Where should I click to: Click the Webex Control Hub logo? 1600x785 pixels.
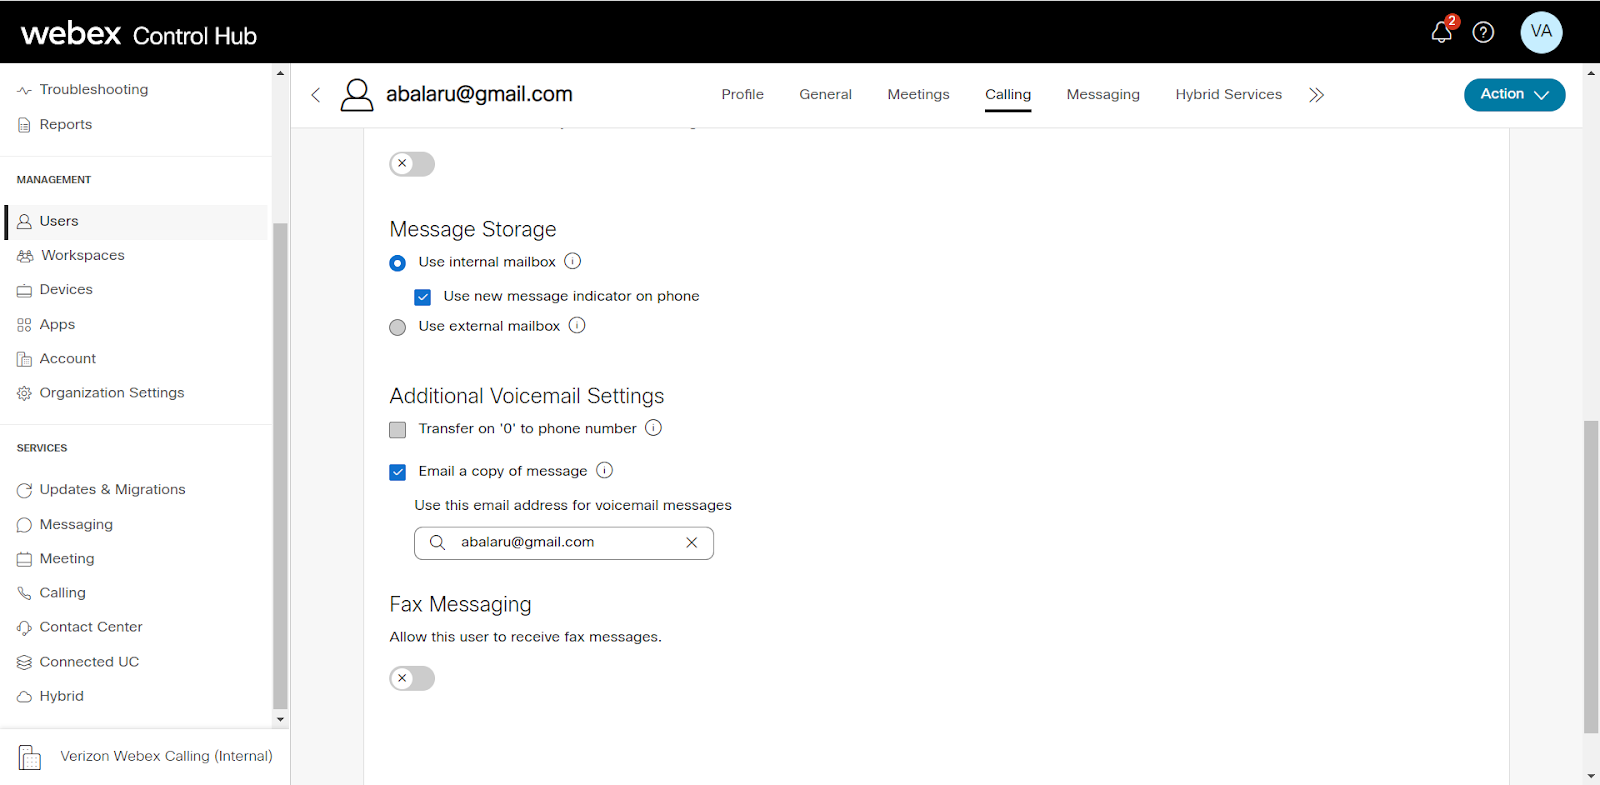point(139,34)
